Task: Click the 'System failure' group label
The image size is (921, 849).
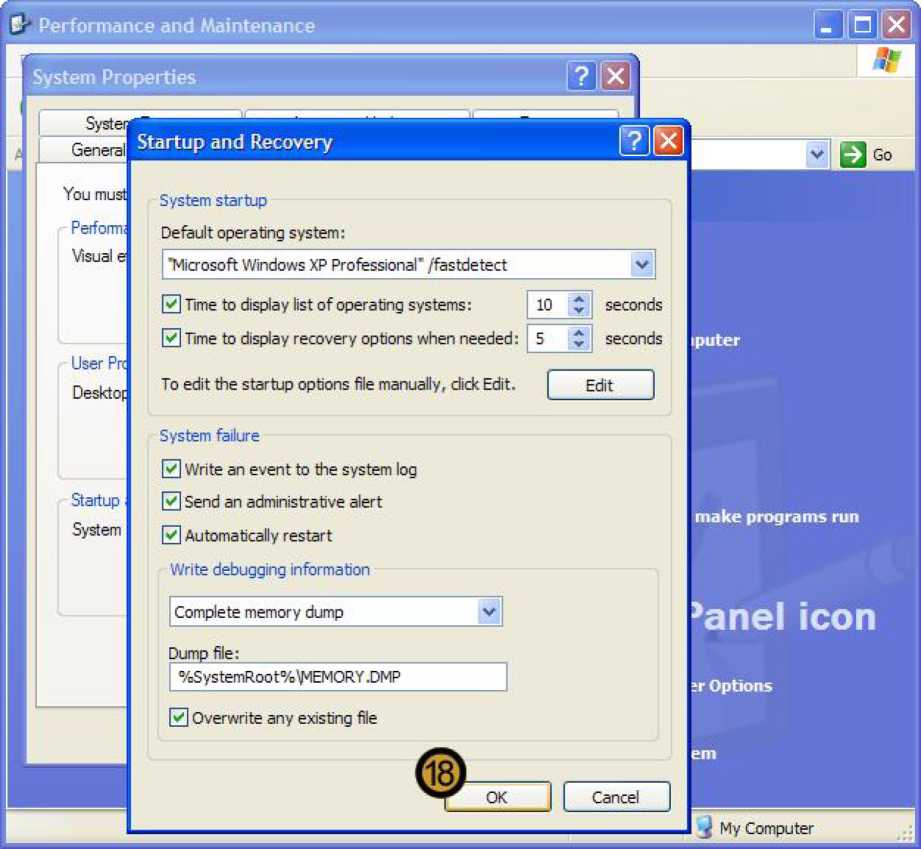Action: click(210, 435)
